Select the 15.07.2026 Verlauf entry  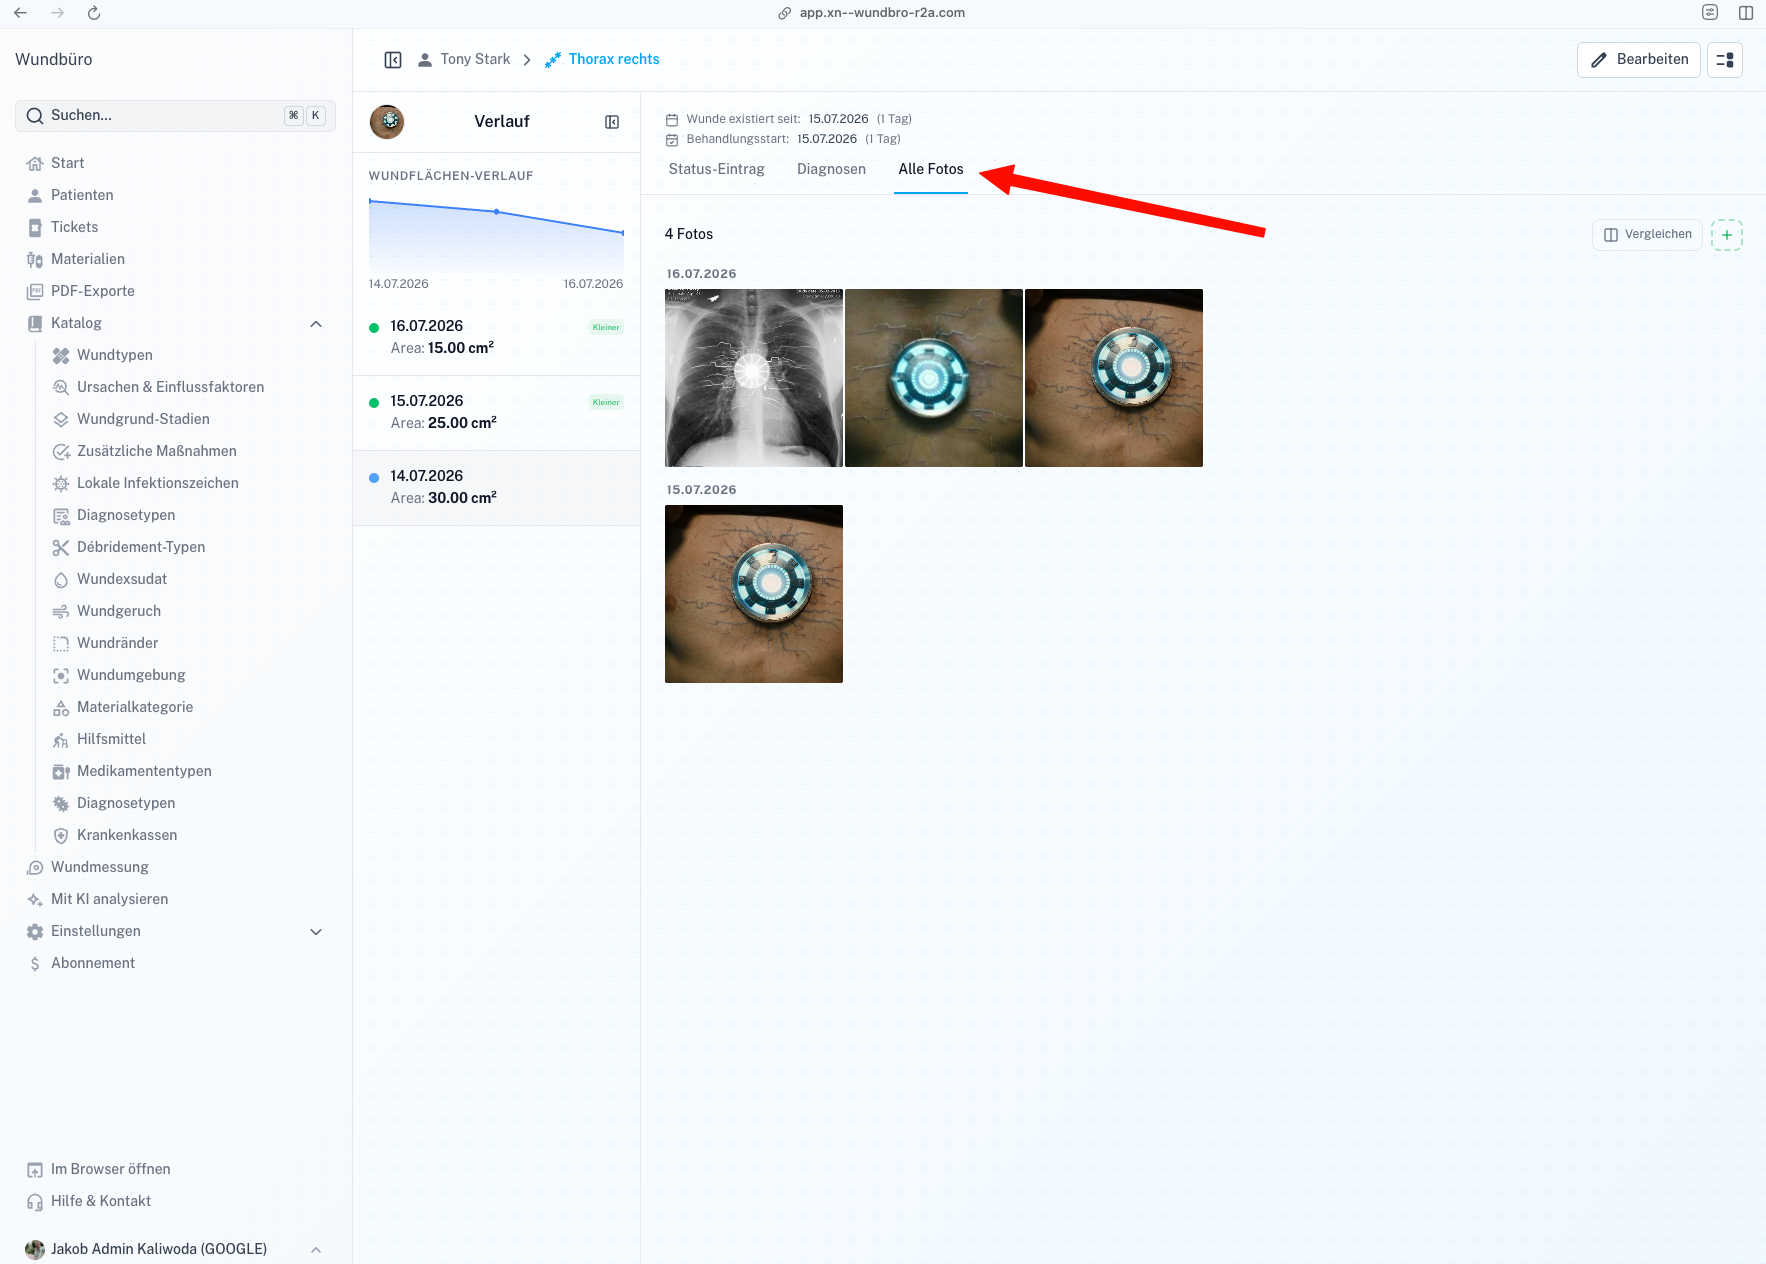point(496,413)
